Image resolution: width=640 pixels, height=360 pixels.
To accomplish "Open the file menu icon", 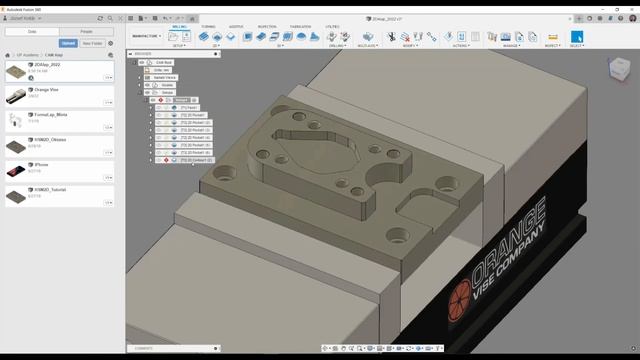I will click(x=141, y=18).
